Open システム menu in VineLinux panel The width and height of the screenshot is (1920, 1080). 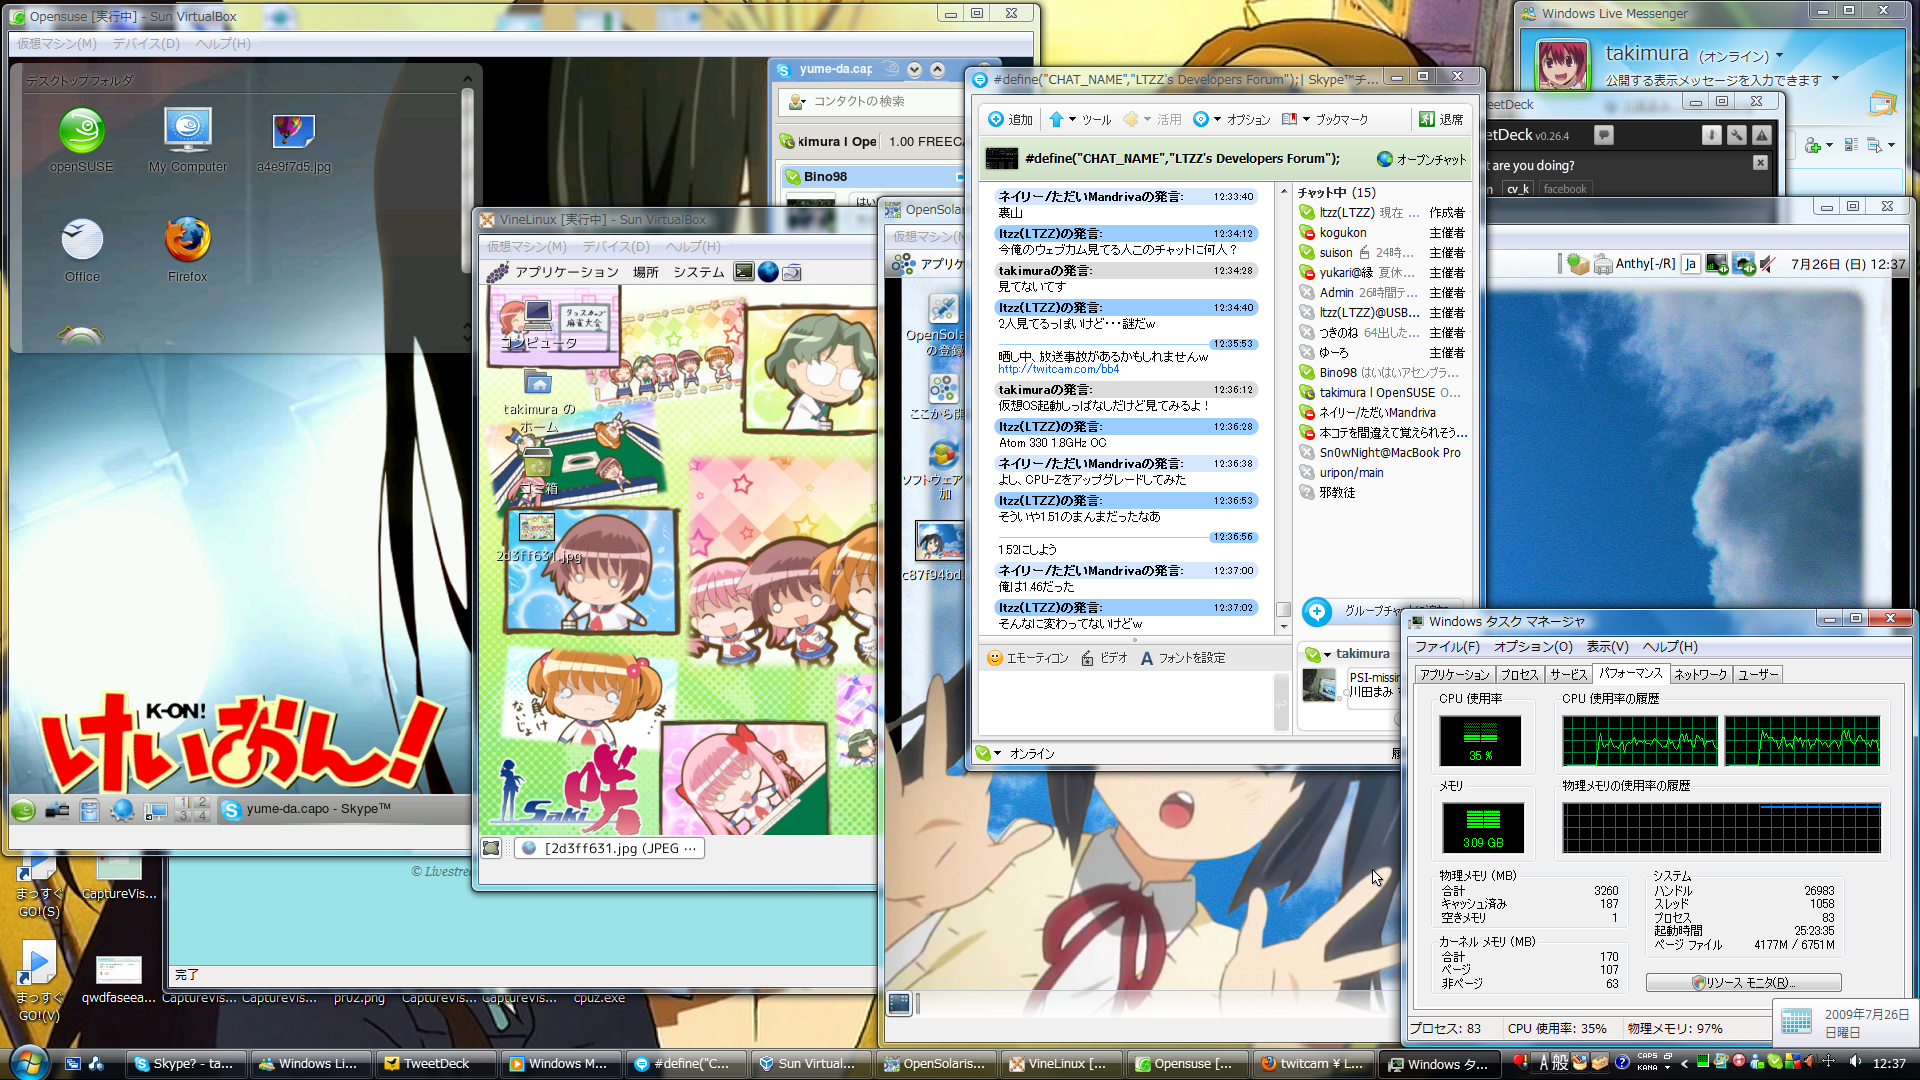(698, 272)
